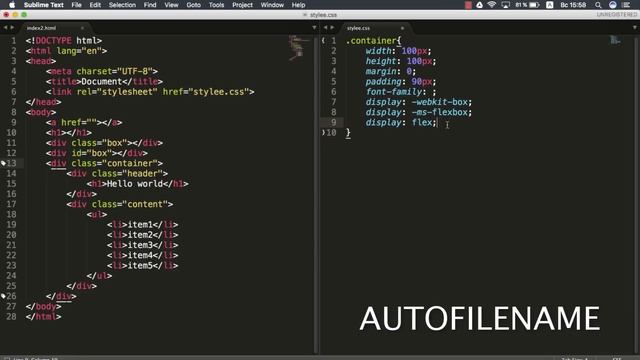Click the div class="content" line
The width and height of the screenshot is (640, 360).
[x=120, y=204]
